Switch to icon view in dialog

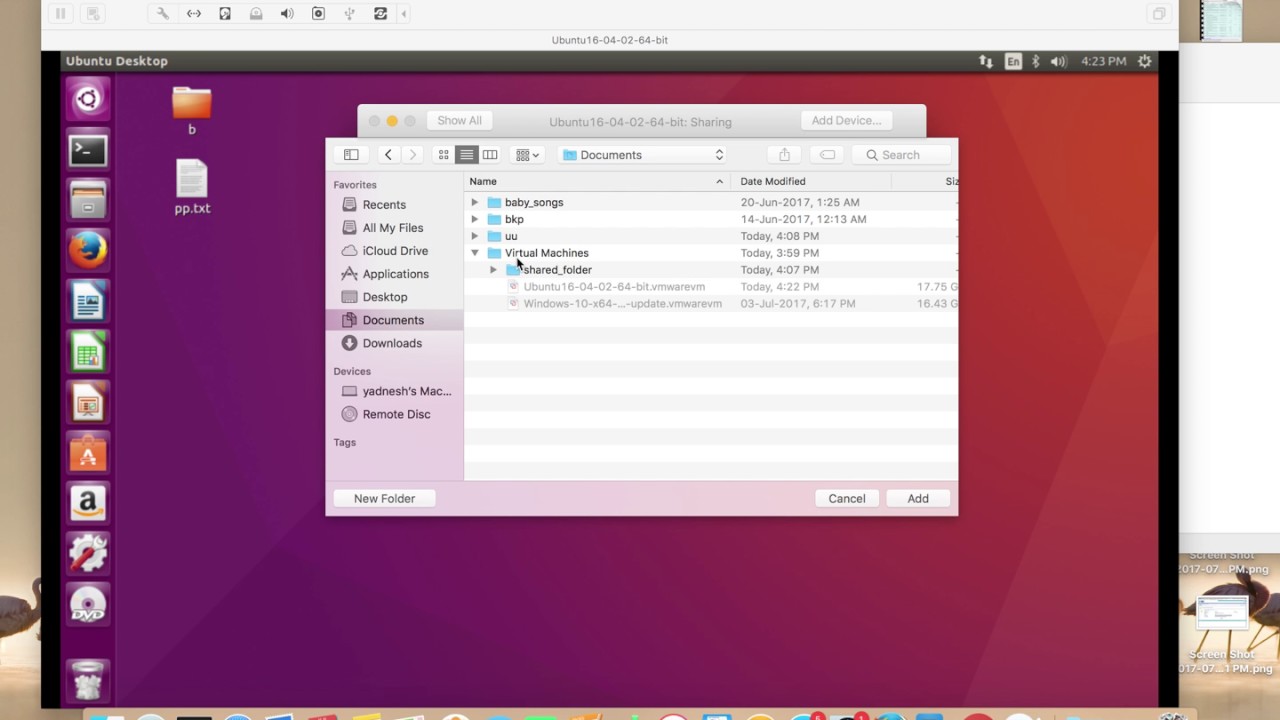[444, 155]
